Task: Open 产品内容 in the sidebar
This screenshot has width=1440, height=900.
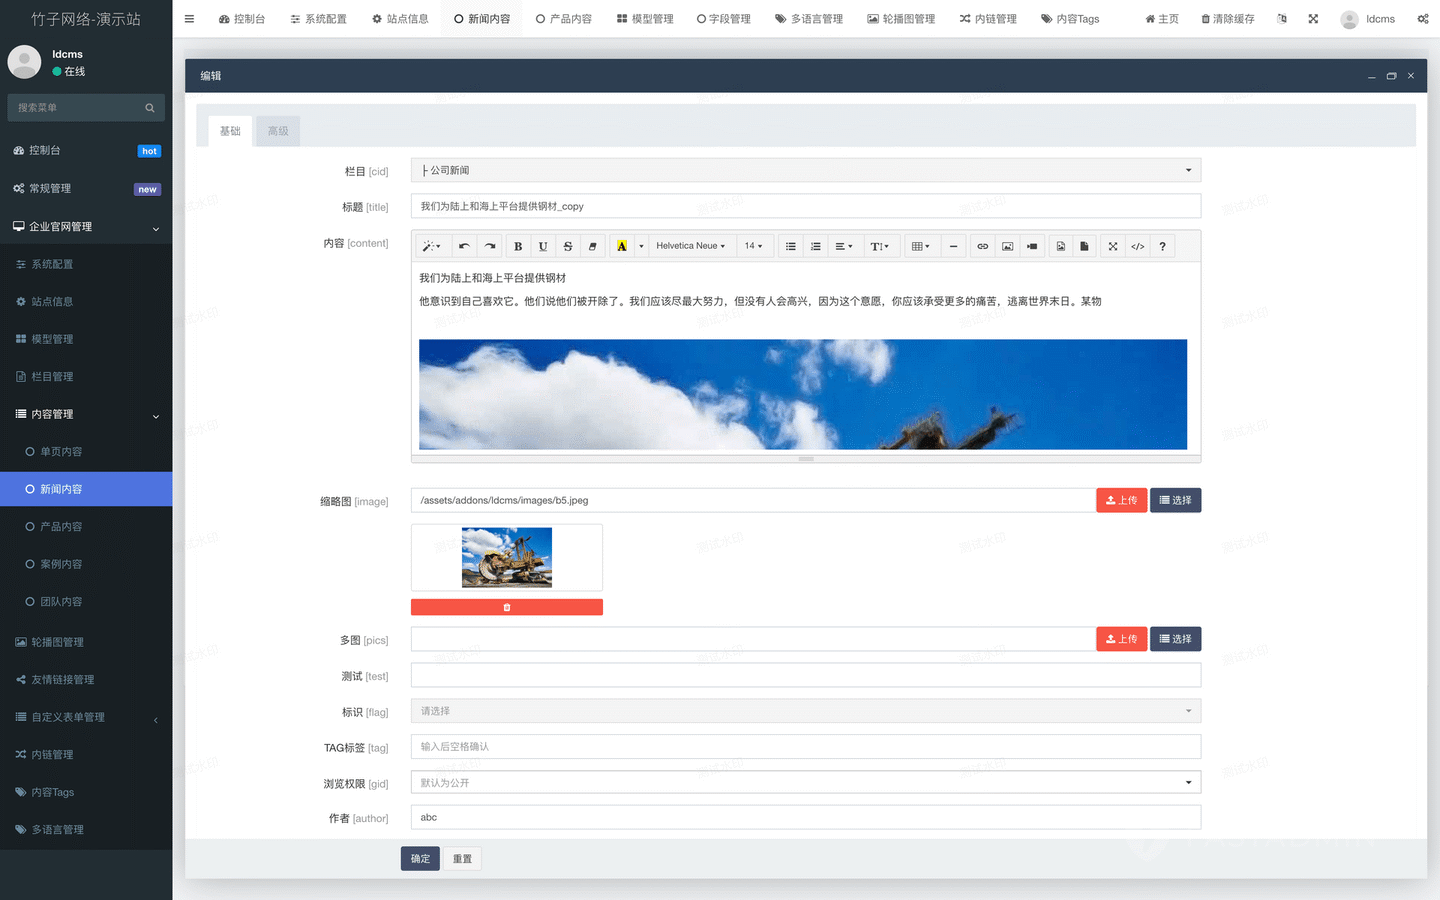Action: point(61,527)
